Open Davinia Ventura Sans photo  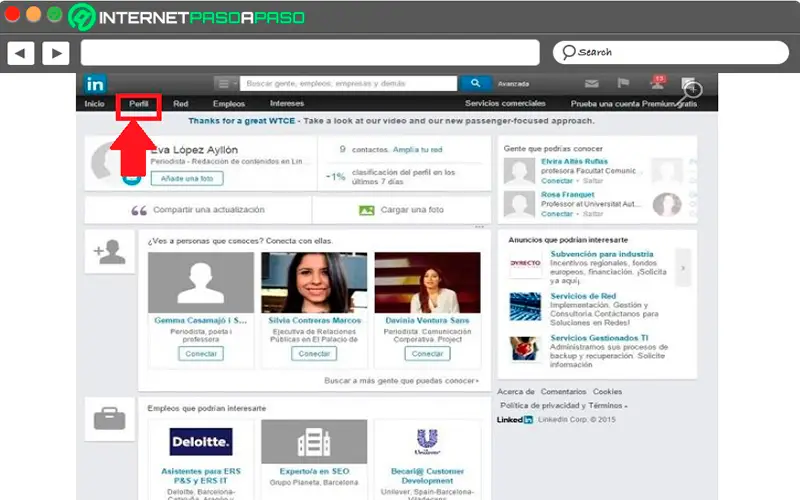point(428,283)
